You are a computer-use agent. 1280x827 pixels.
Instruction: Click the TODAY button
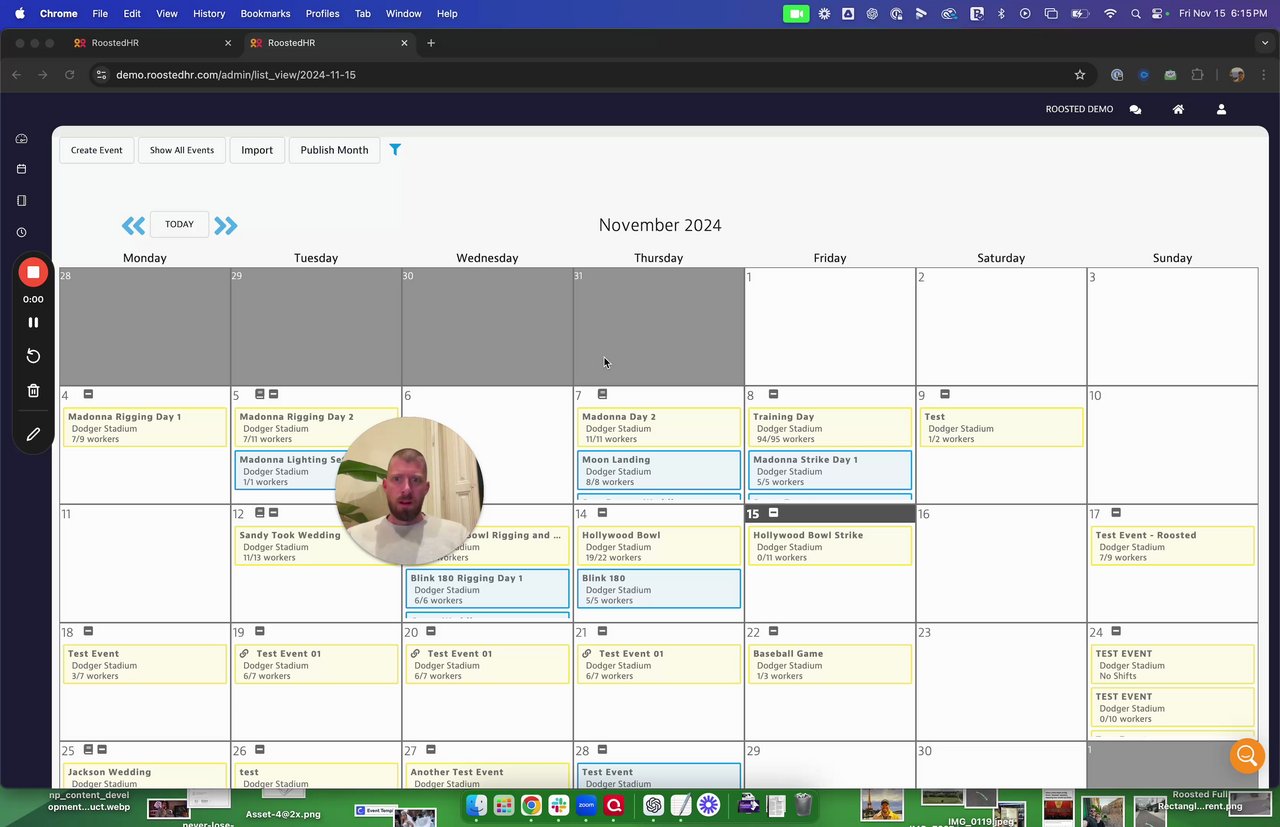[x=179, y=224]
